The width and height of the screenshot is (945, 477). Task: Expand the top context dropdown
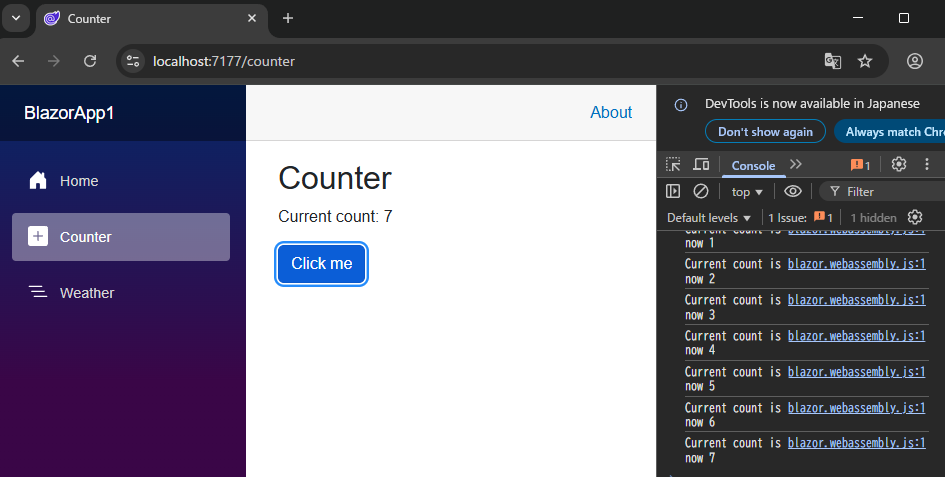pos(747,191)
